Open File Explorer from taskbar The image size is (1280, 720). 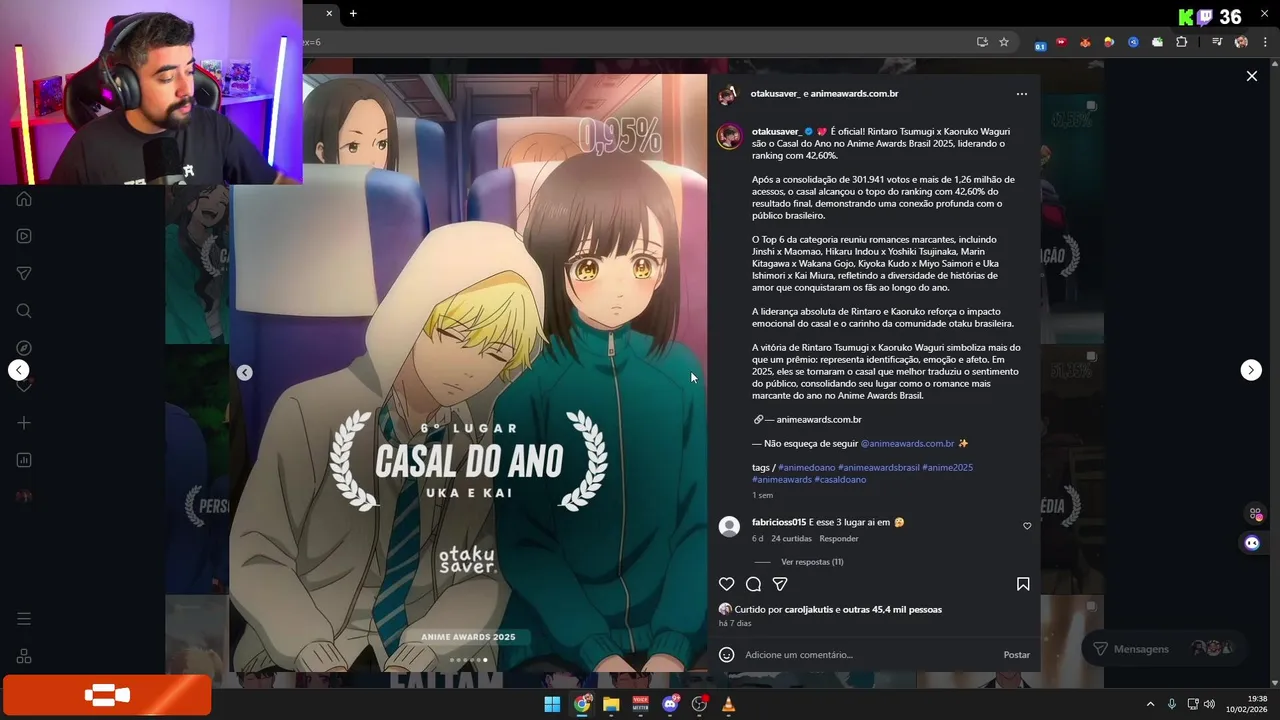tap(611, 704)
